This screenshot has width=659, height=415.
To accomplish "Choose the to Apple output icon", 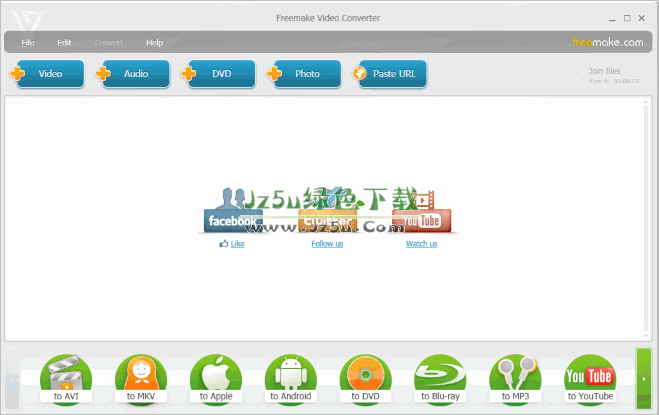I will pyautogui.click(x=216, y=380).
